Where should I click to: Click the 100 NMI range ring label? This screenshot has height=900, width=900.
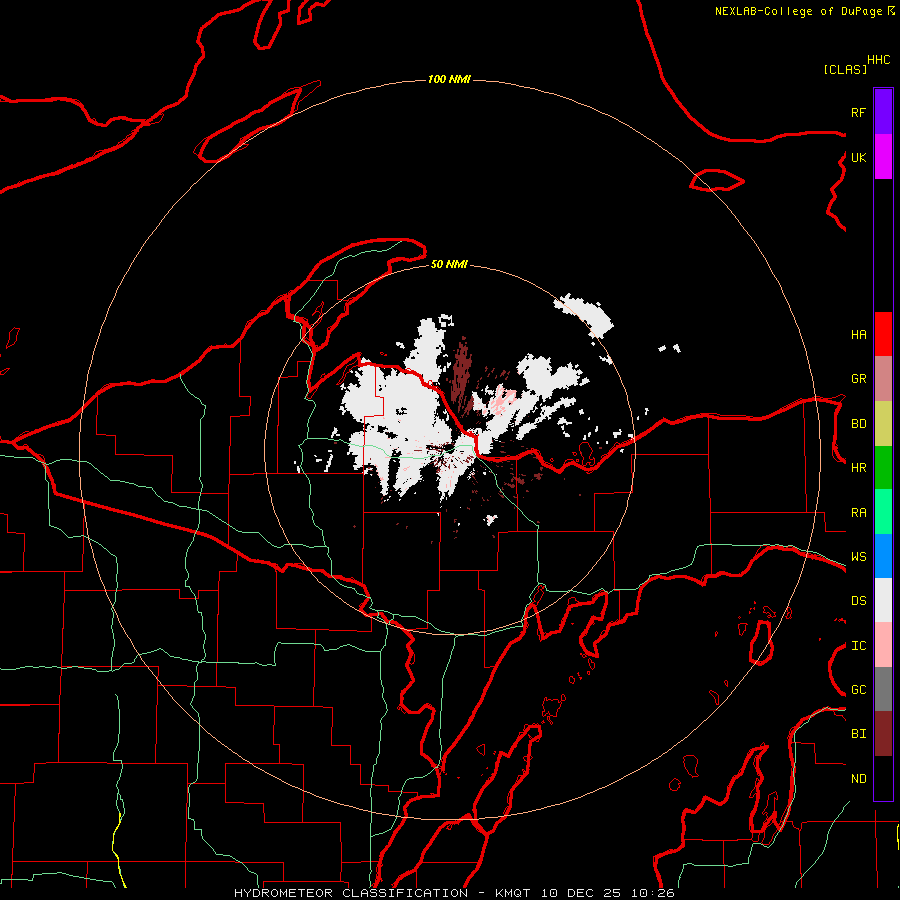(449, 79)
